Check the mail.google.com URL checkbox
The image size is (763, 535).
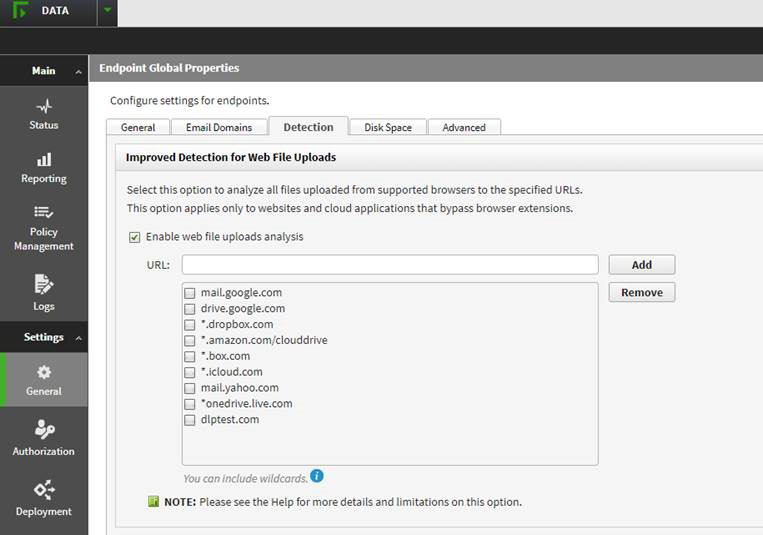pyautogui.click(x=190, y=293)
